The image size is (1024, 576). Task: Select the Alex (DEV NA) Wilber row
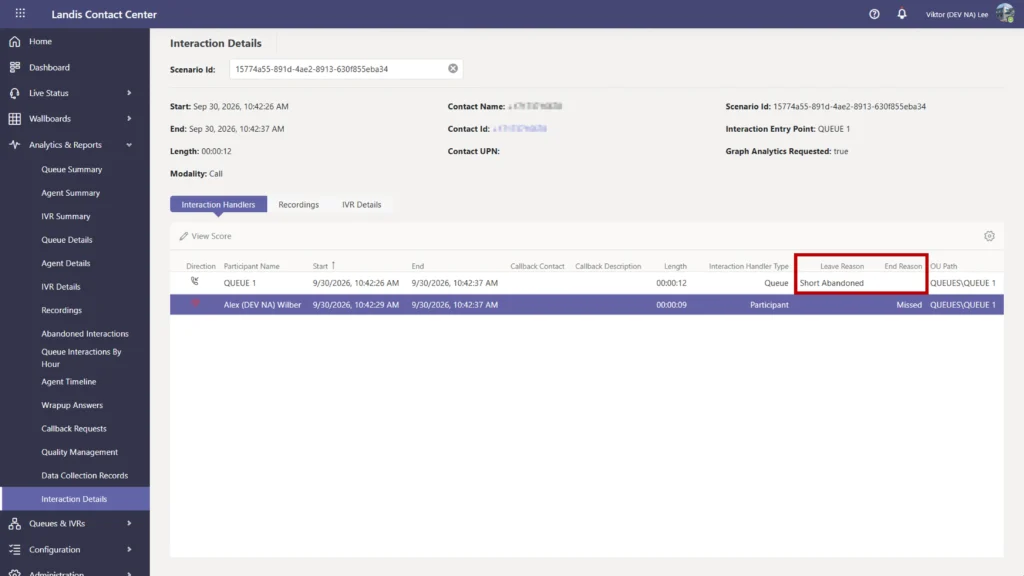586,304
